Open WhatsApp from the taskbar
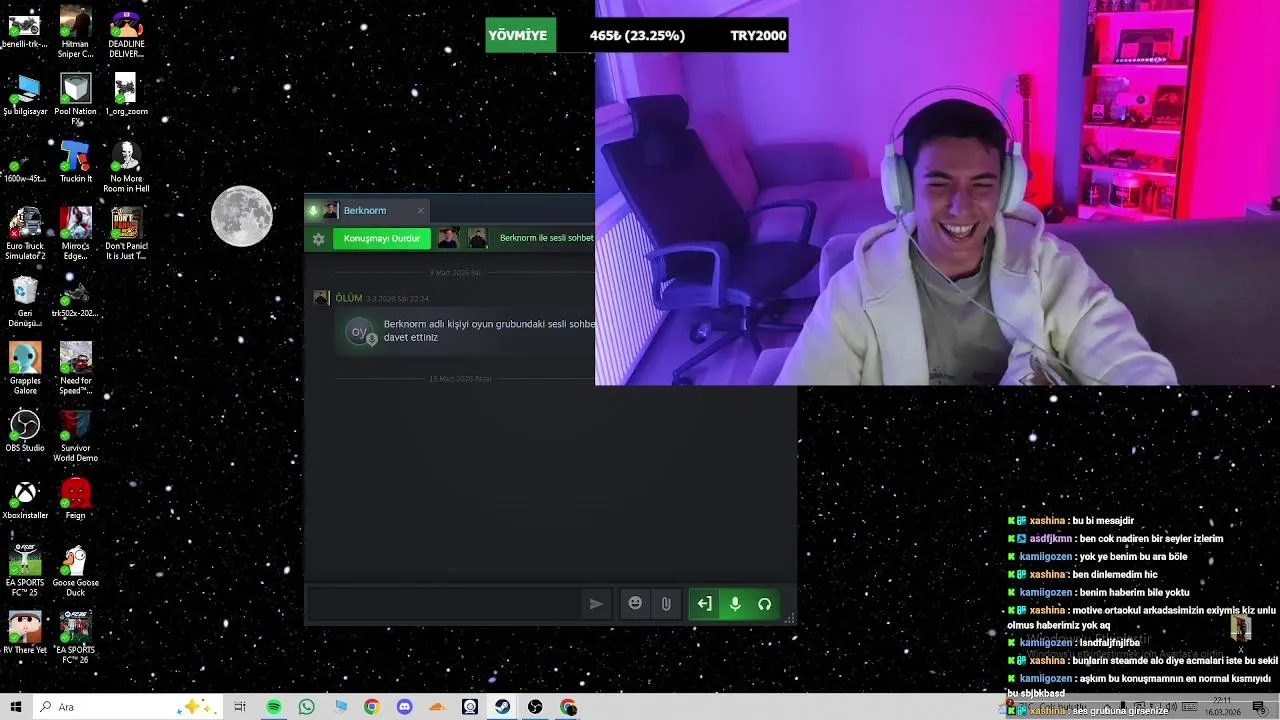The height and width of the screenshot is (720, 1280). click(306, 707)
